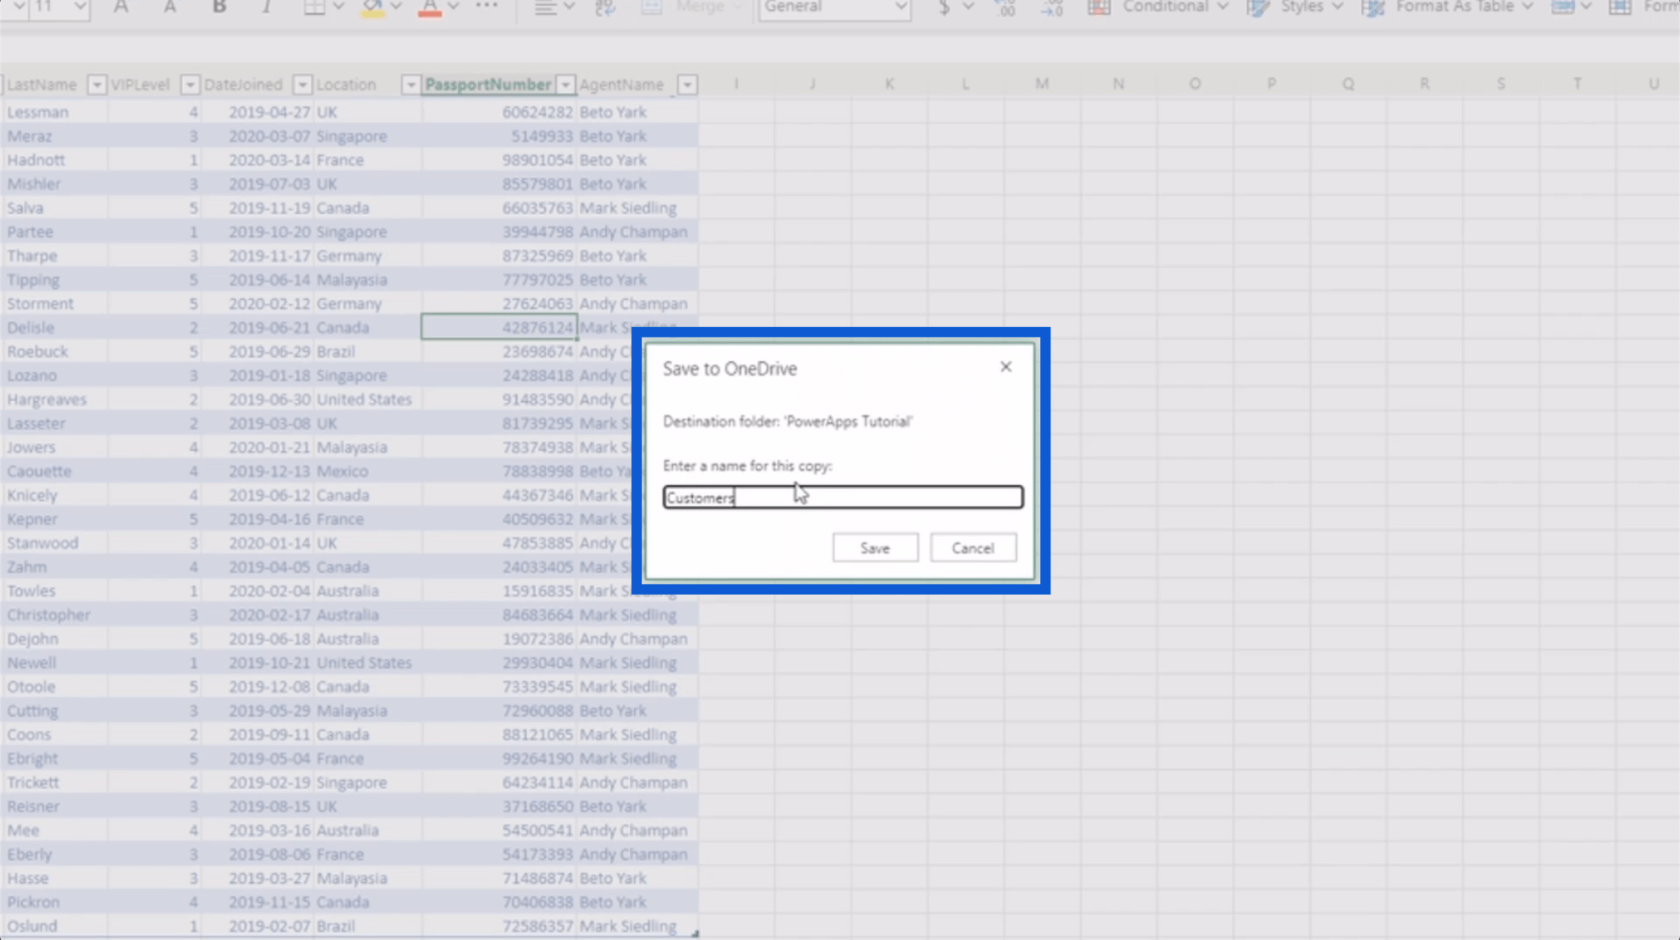The image size is (1680, 940).
Task: Click passport number cell 42876124
Action: coord(499,327)
